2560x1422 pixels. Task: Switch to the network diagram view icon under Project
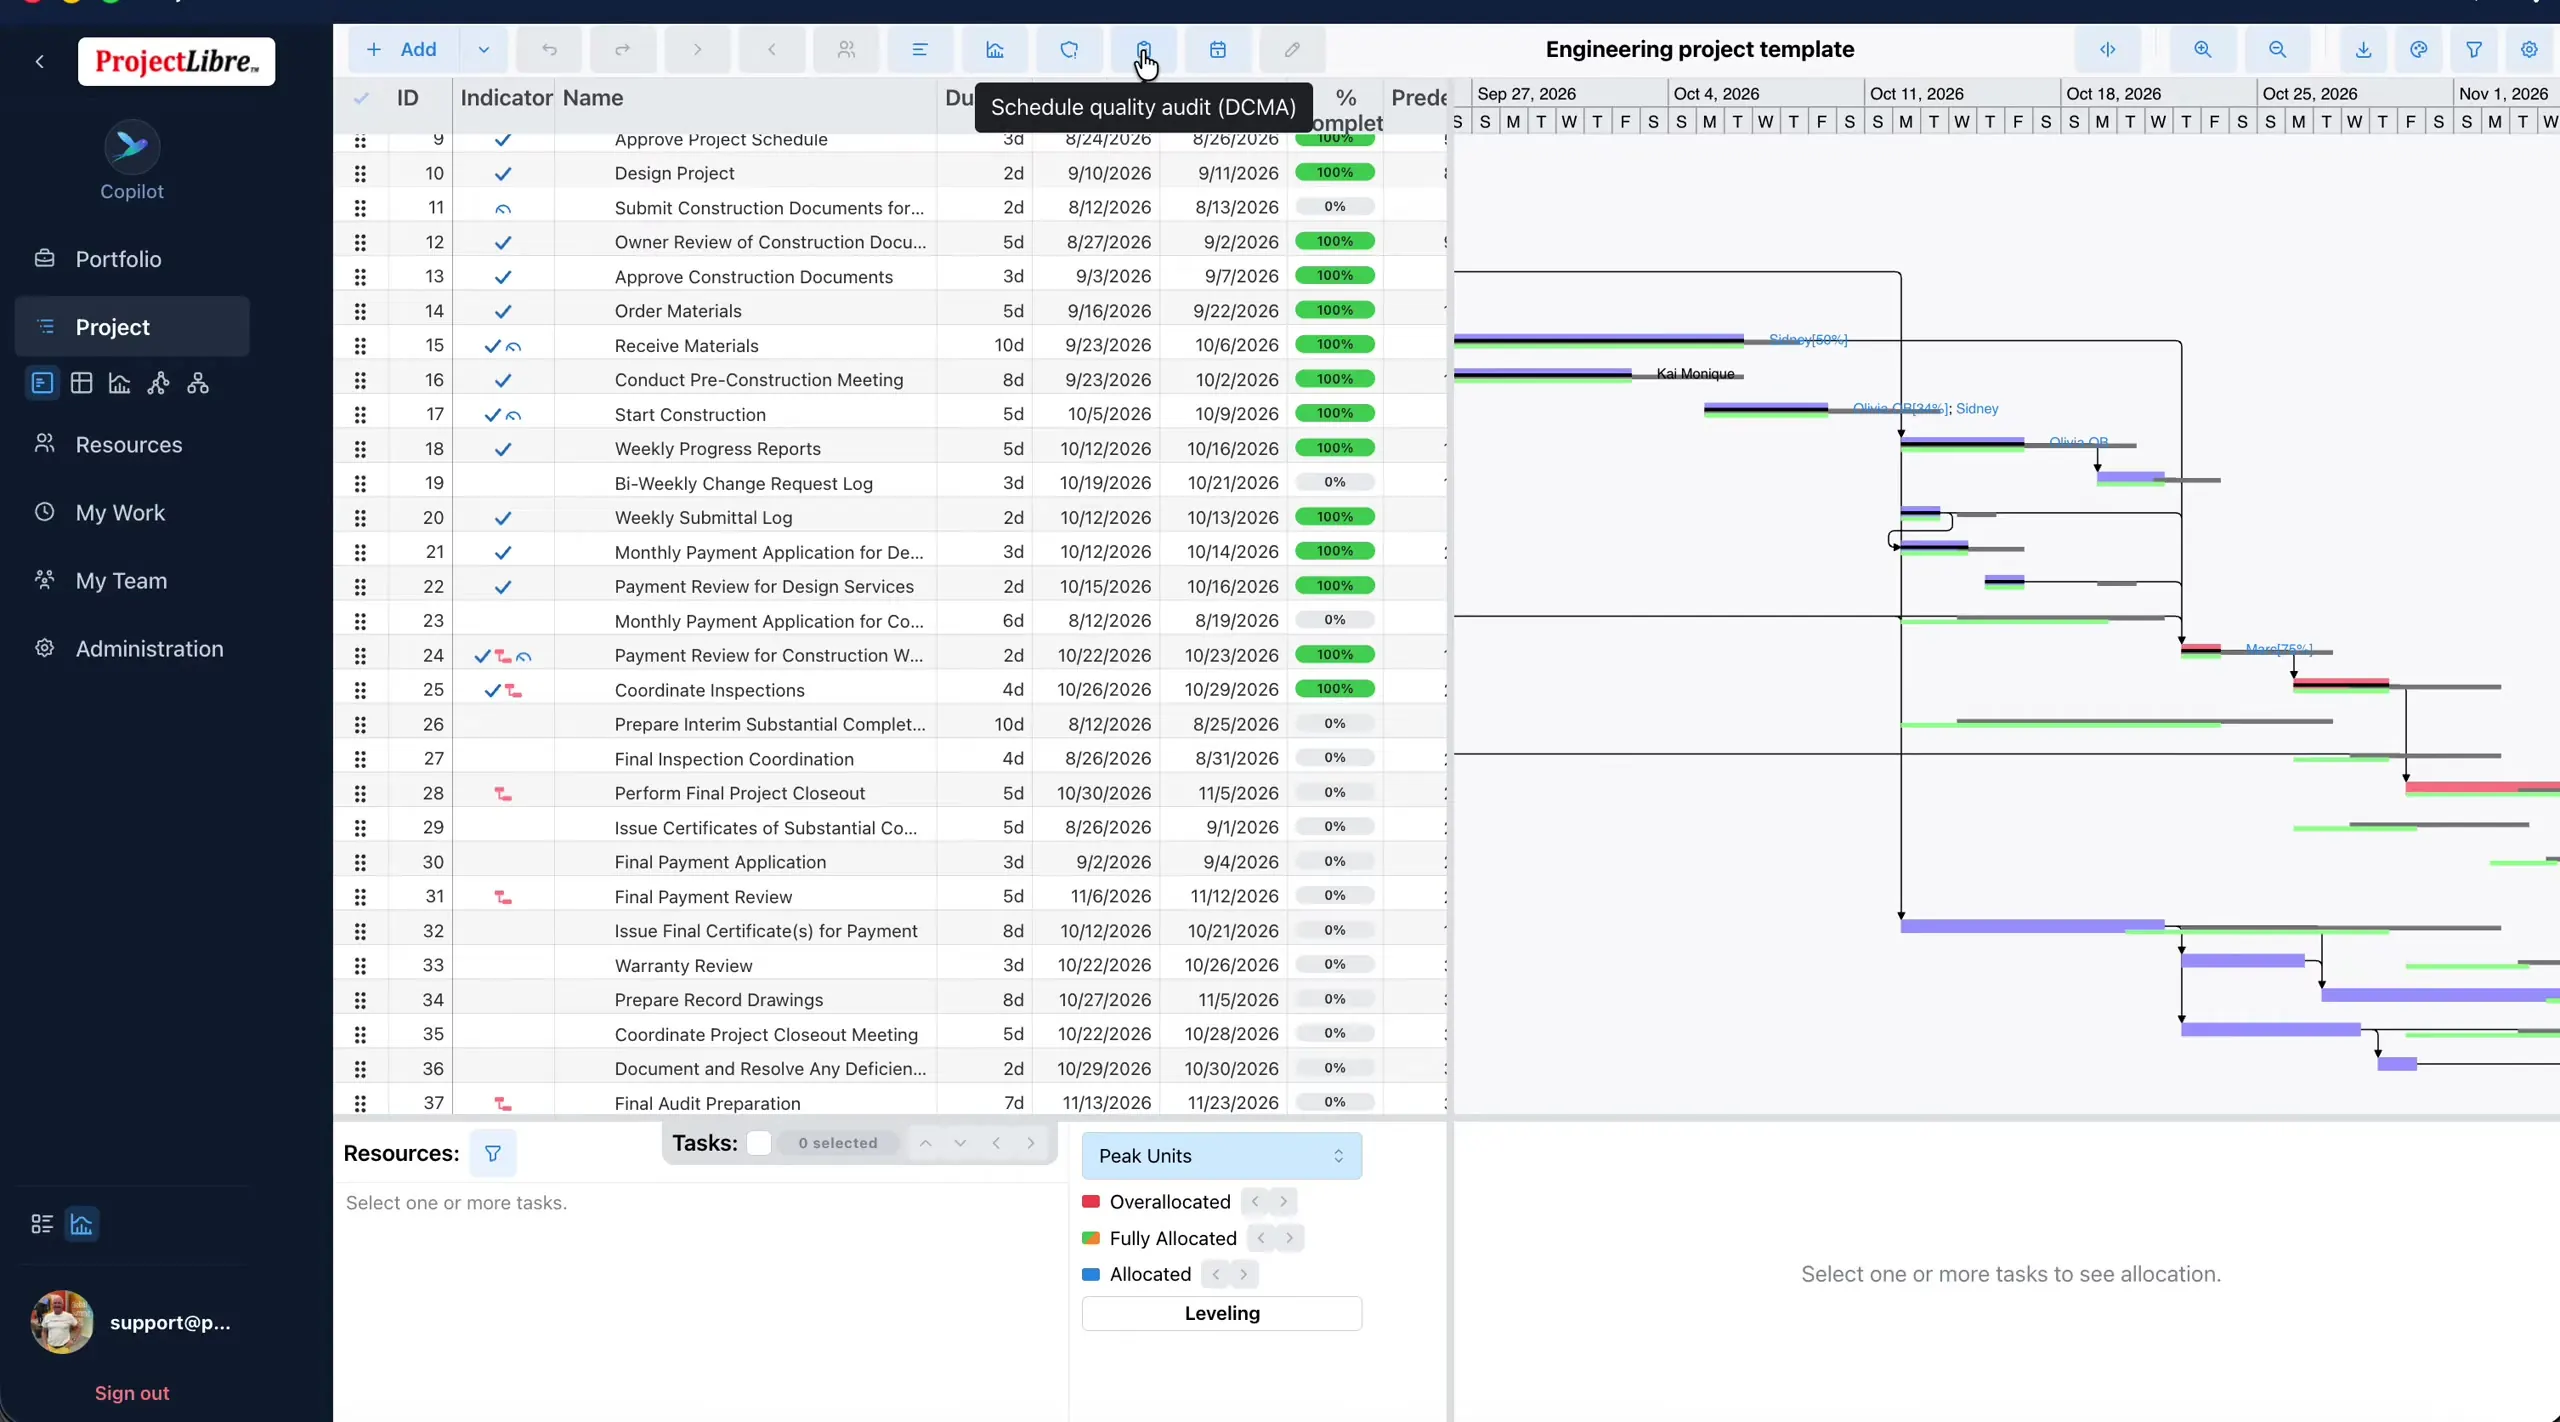159,383
